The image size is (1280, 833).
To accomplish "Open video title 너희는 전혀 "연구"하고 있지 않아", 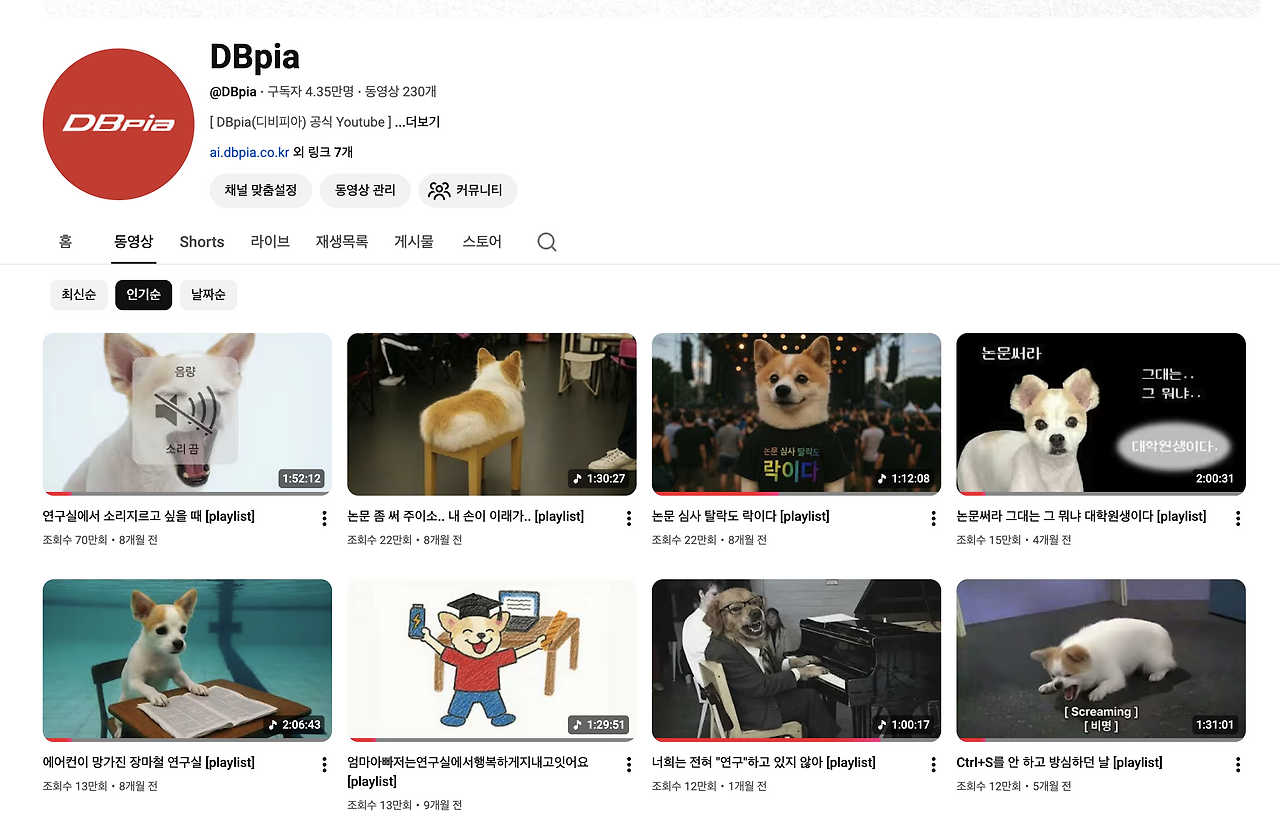I will [763, 763].
